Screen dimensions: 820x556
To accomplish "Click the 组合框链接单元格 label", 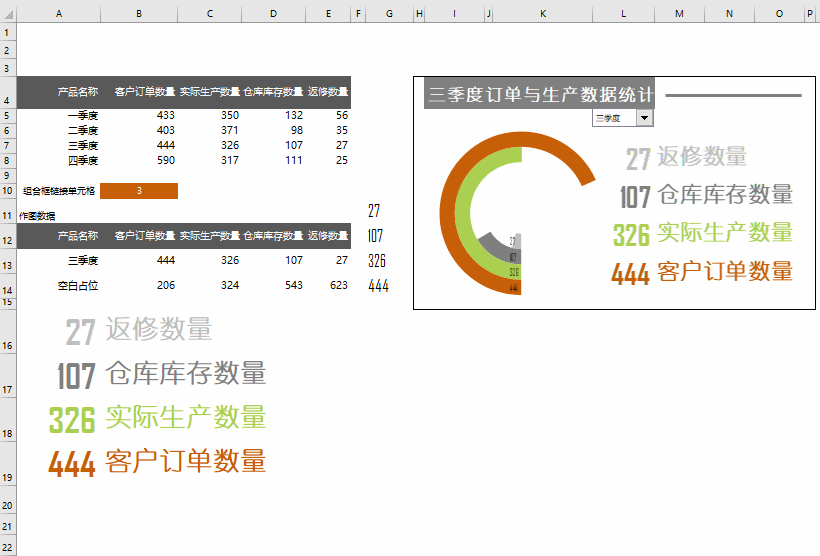I will click(59, 191).
